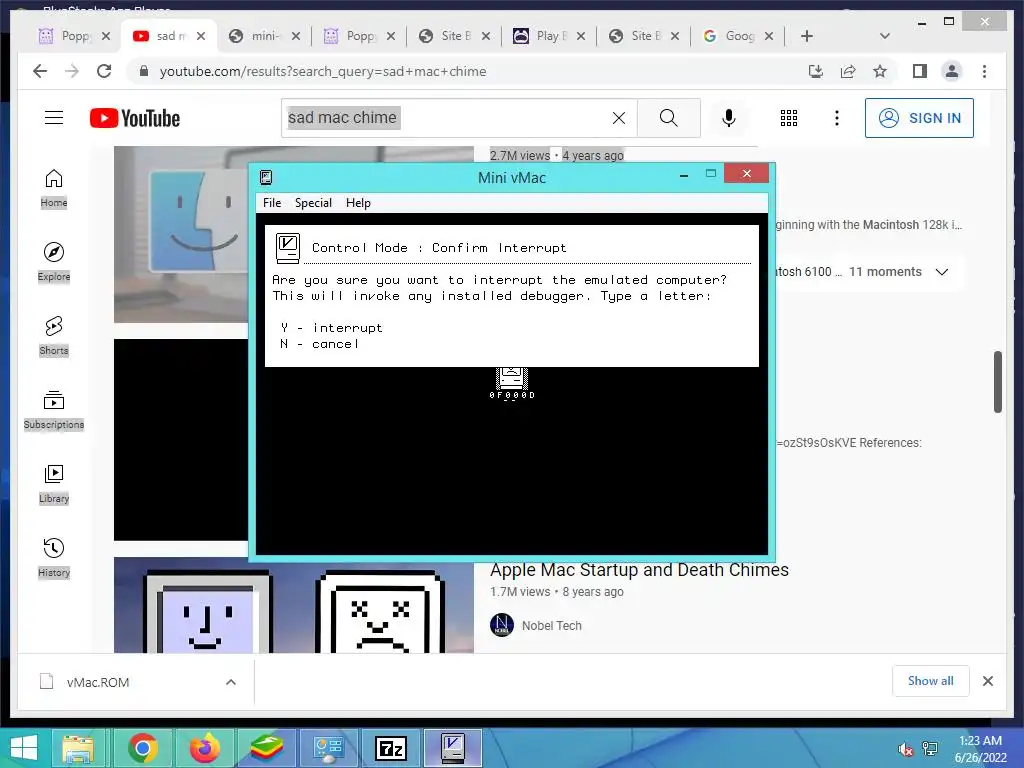Open the YouTube apps grid icon
Screen dimensions: 1024x768
tap(789, 118)
